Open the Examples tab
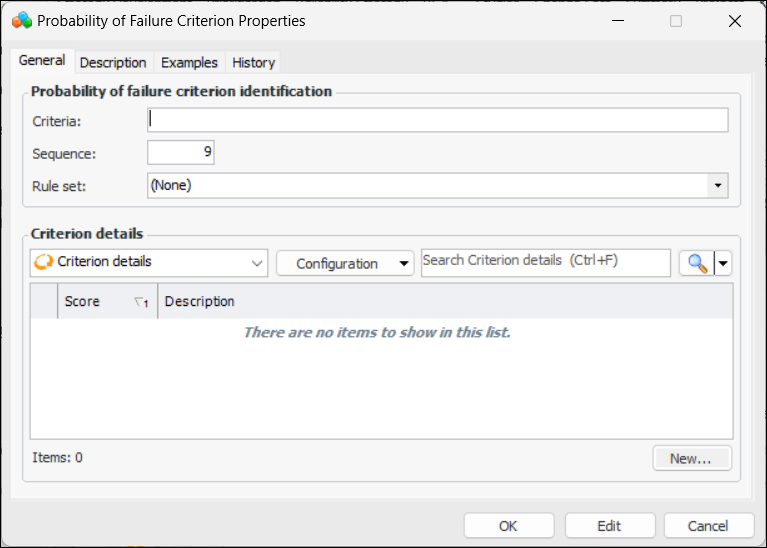 click(x=189, y=62)
